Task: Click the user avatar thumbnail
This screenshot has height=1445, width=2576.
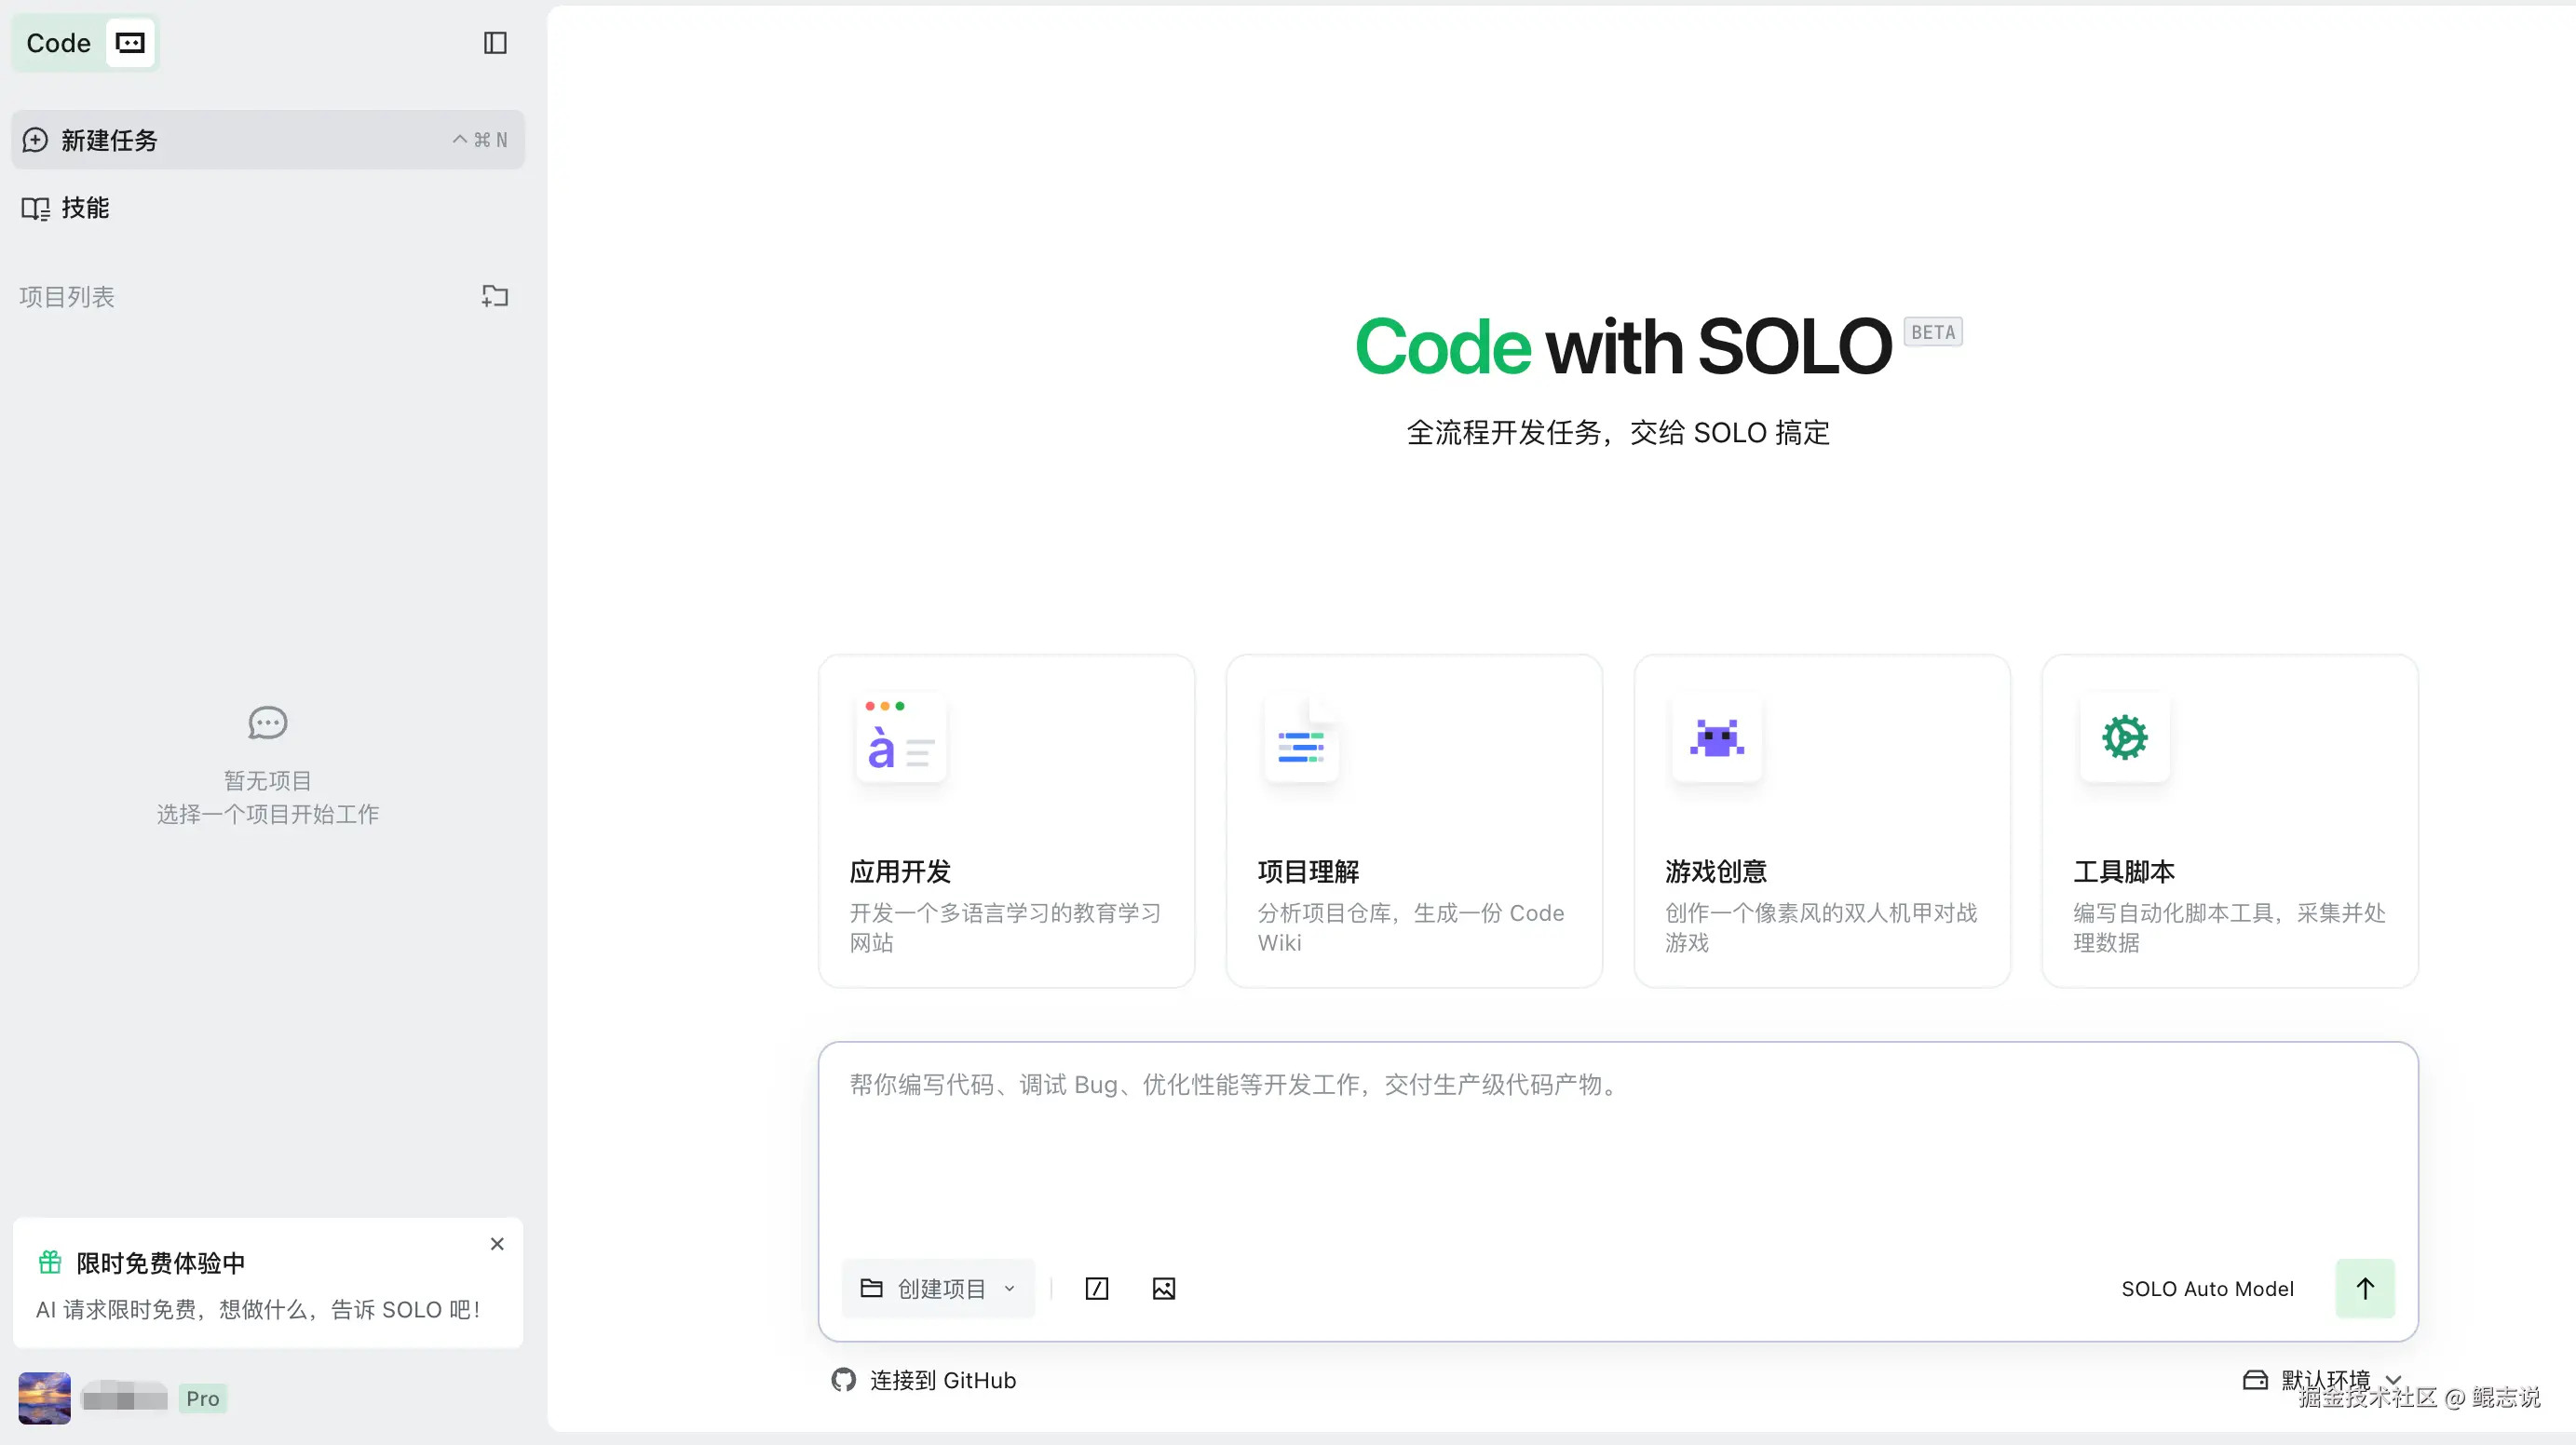Action: pyautogui.click(x=44, y=1398)
